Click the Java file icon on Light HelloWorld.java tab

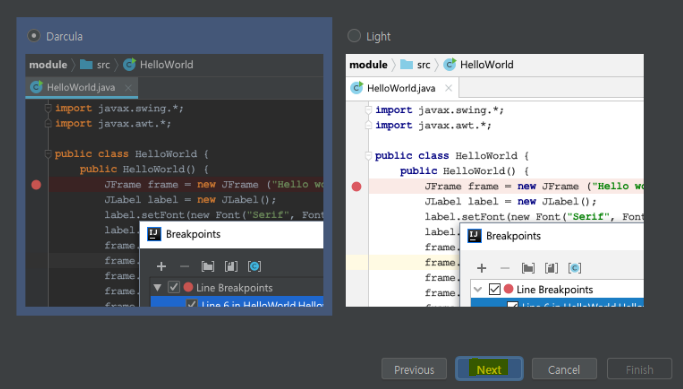[356, 88]
